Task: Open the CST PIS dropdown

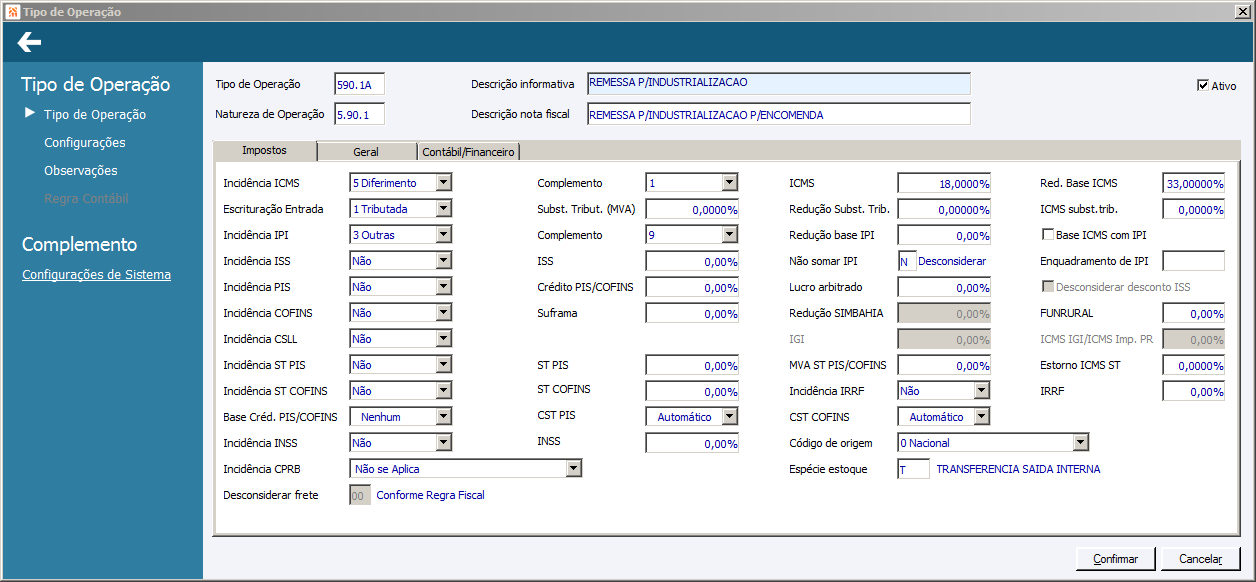Action: coord(729,417)
